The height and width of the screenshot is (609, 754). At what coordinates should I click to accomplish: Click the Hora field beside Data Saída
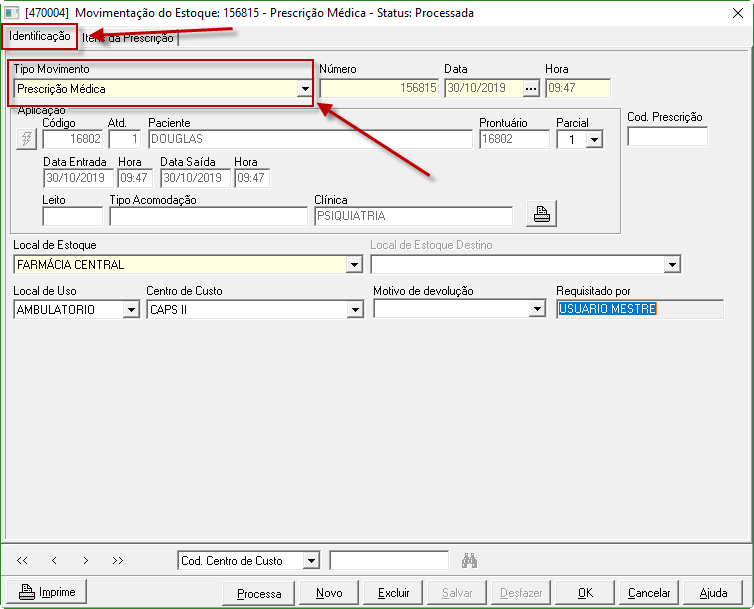pos(252,178)
